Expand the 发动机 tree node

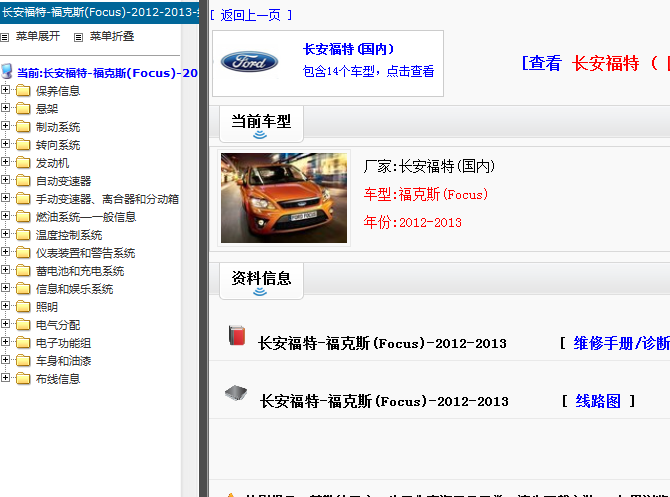coord(5,162)
